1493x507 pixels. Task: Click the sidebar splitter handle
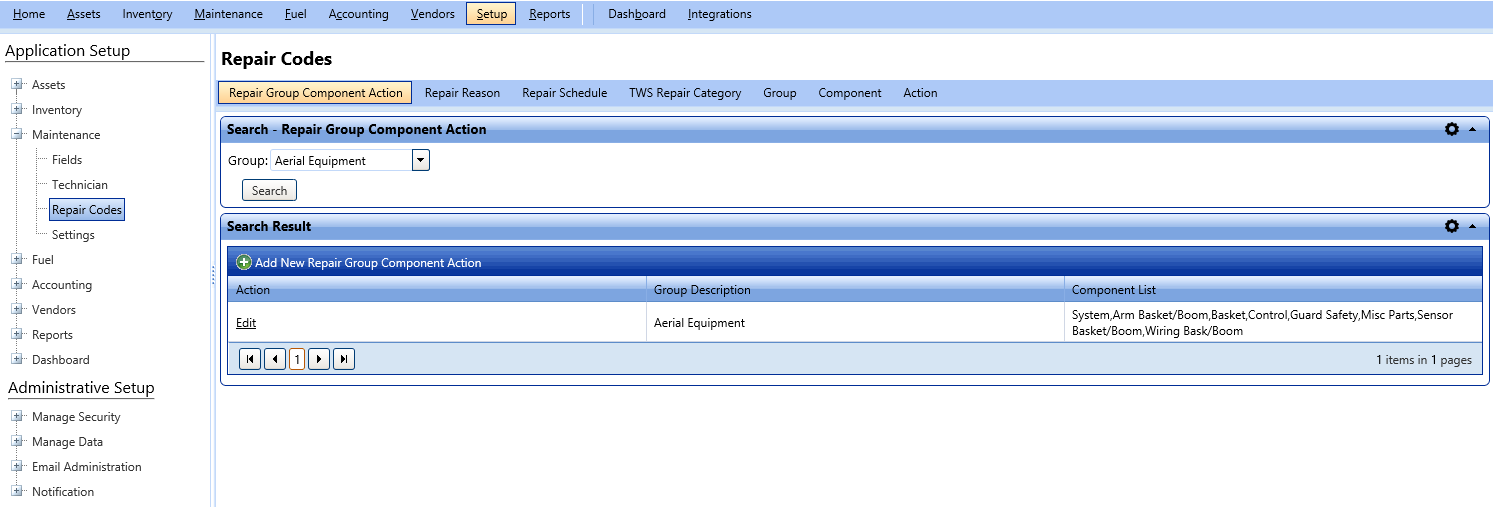point(213,275)
